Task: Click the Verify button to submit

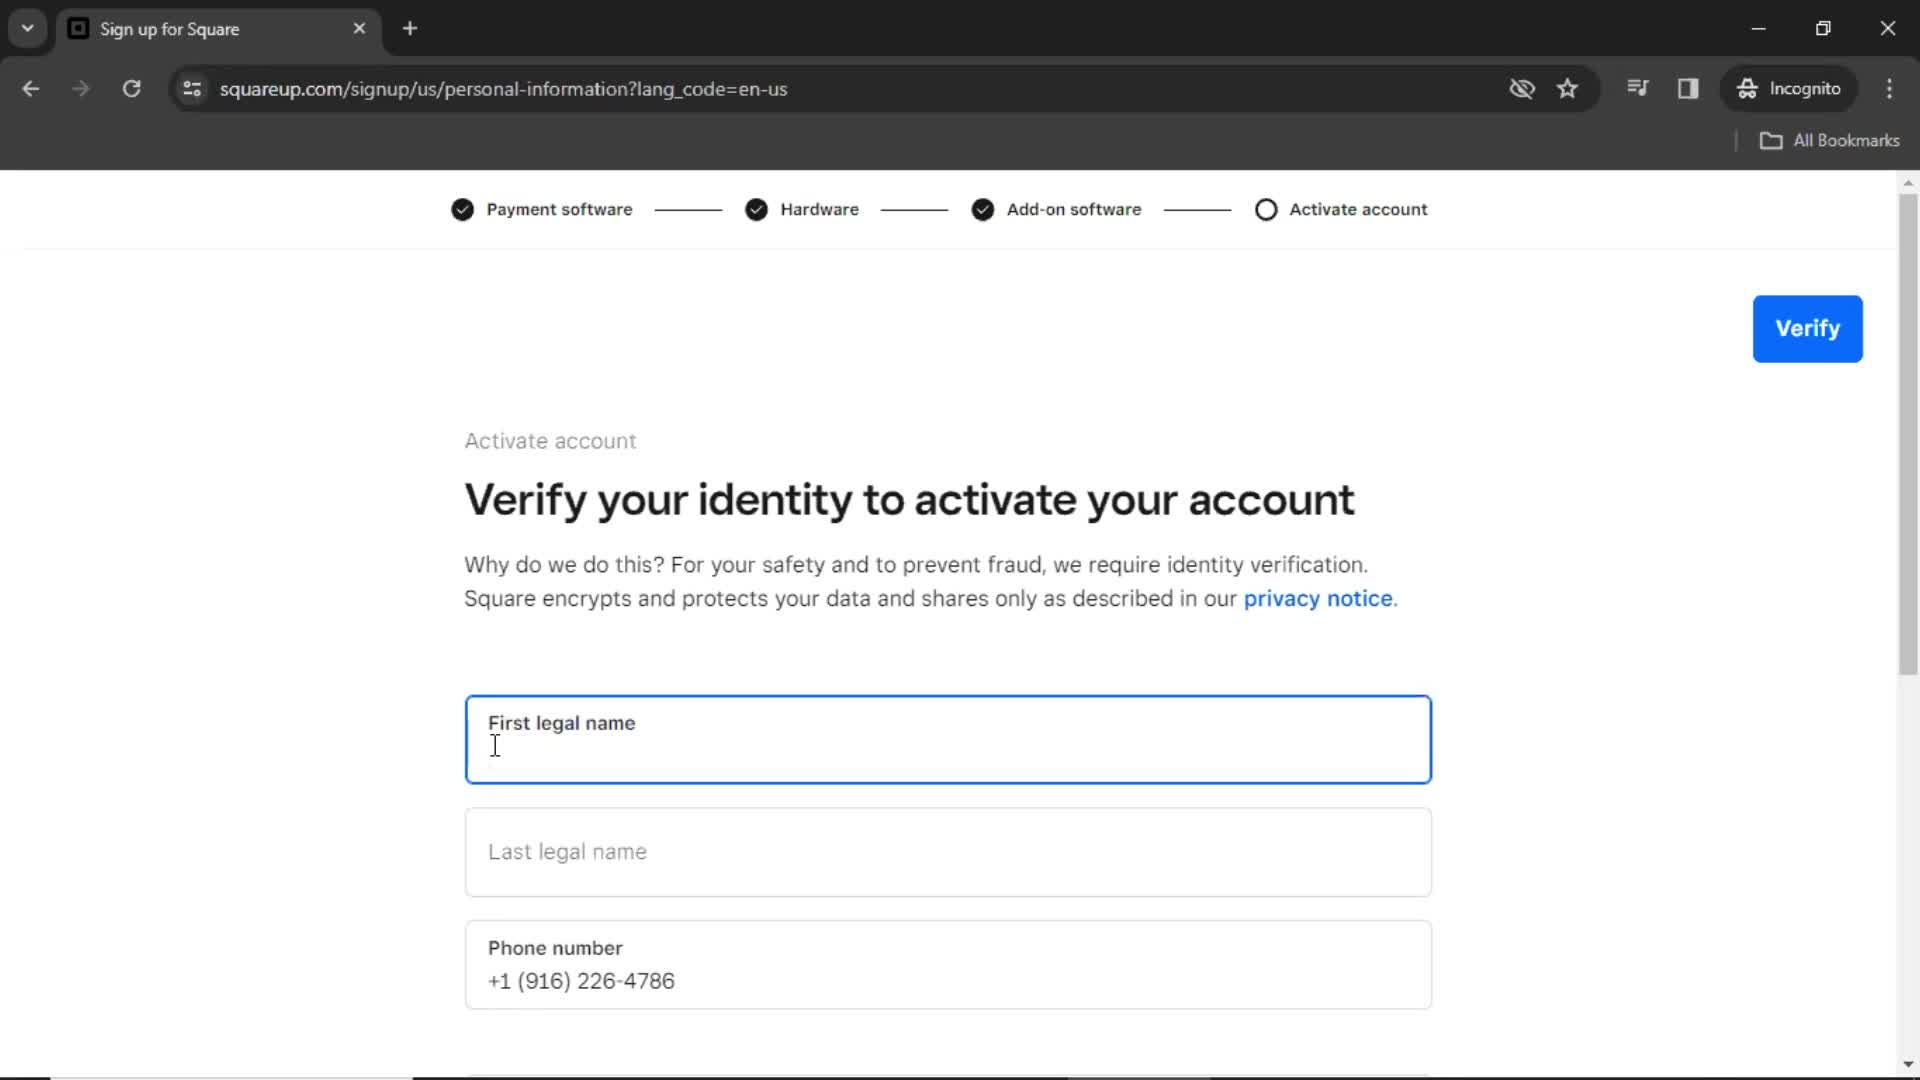Action: coord(1808,328)
